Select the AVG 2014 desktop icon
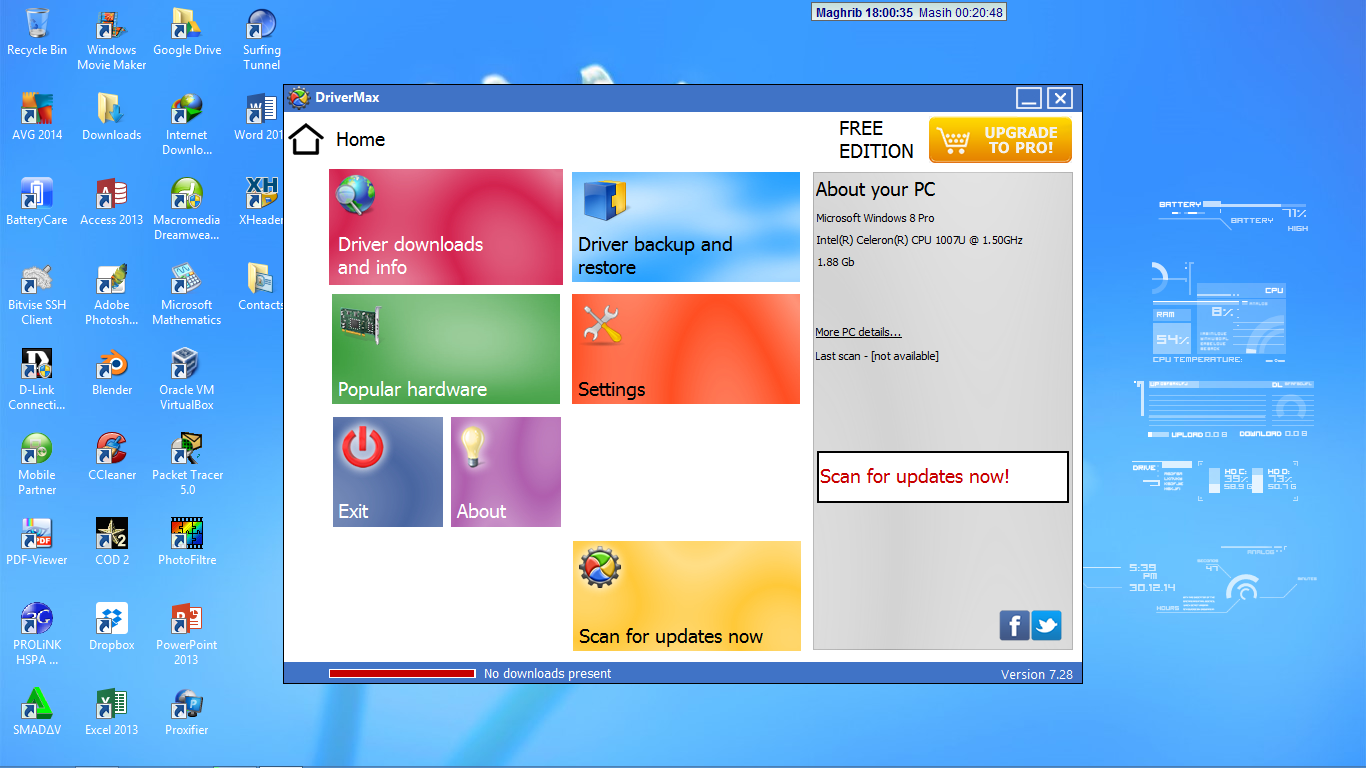Viewport: 1366px width, 768px height. pyautogui.click(x=37, y=118)
